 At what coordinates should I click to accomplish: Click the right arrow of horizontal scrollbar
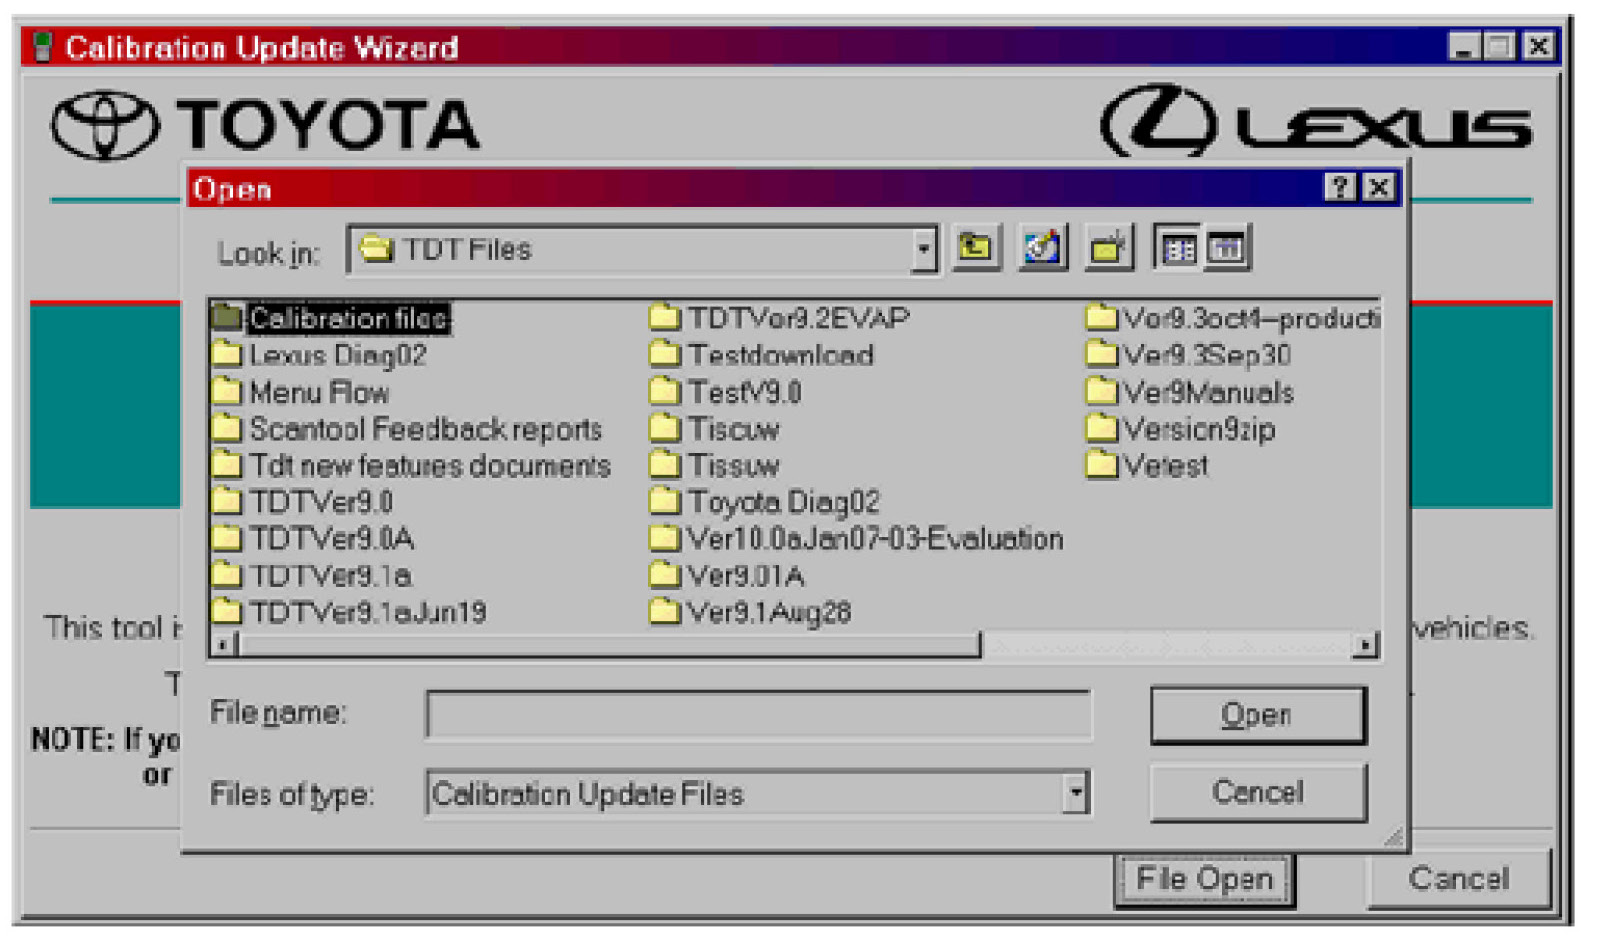tap(1365, 645)
